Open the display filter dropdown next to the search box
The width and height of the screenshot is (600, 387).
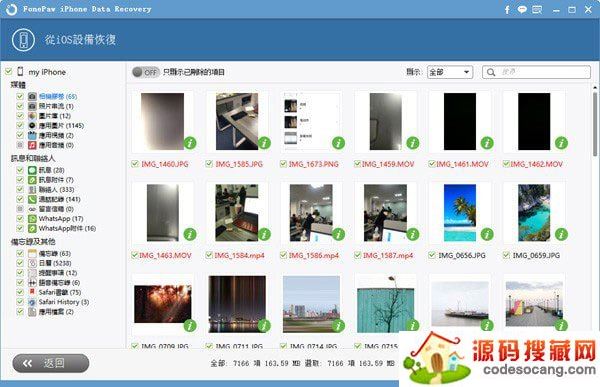coord(450,72)
